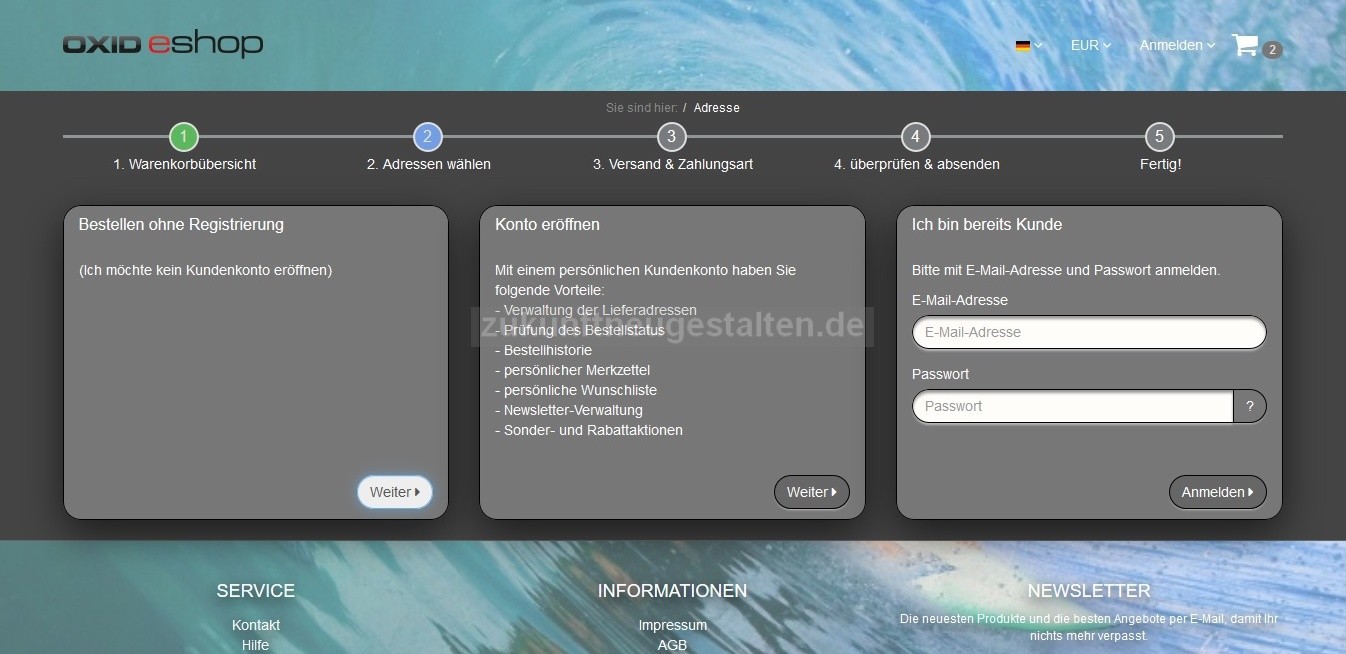Screen dimensions: 1346x654
Task: Click the Anmelden button in login card
Action: click(x=1218, y=492)
